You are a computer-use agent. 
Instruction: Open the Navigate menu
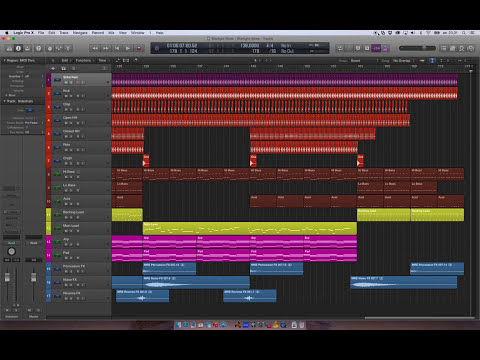(x=80, y=33)
